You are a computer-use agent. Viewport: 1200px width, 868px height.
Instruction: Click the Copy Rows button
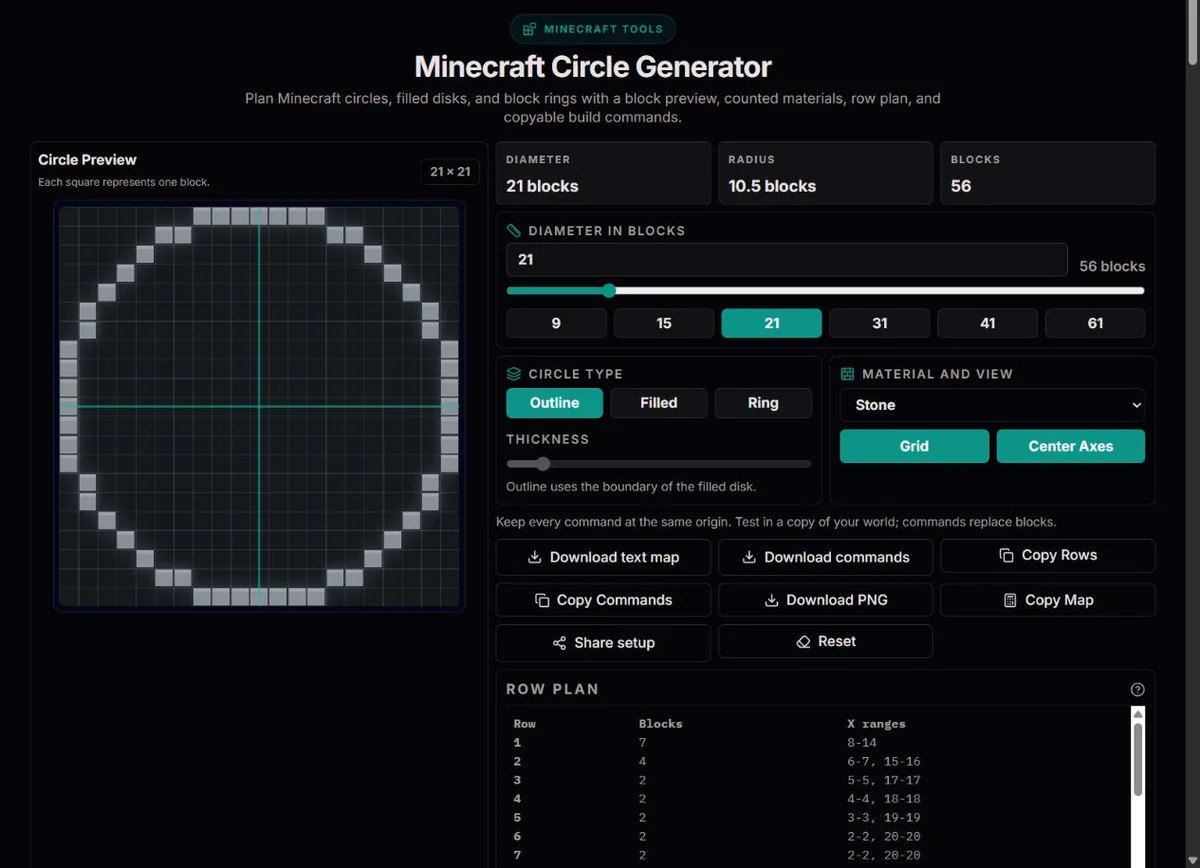pyautogui.click(x=1048, y=555)
